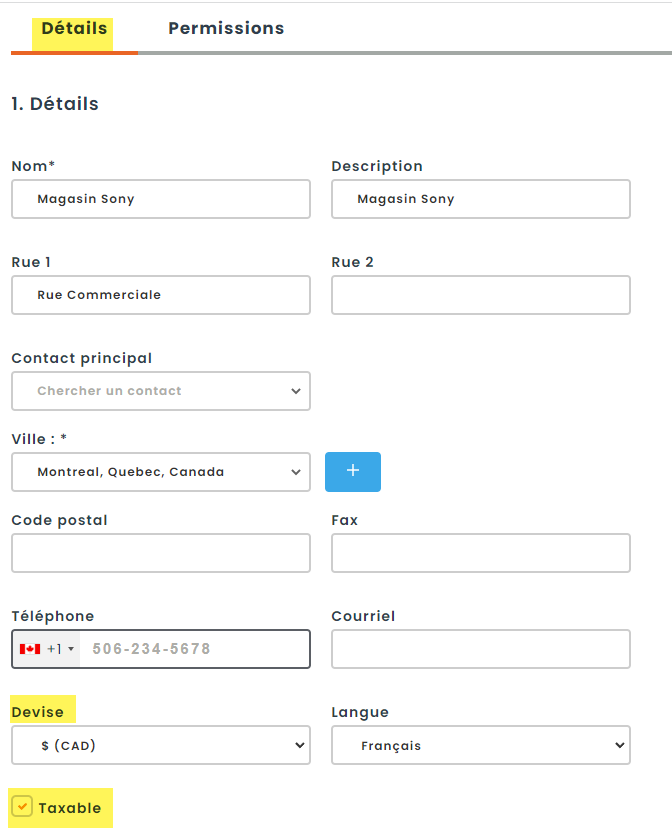Focus the Description text field

click(480, 199)
